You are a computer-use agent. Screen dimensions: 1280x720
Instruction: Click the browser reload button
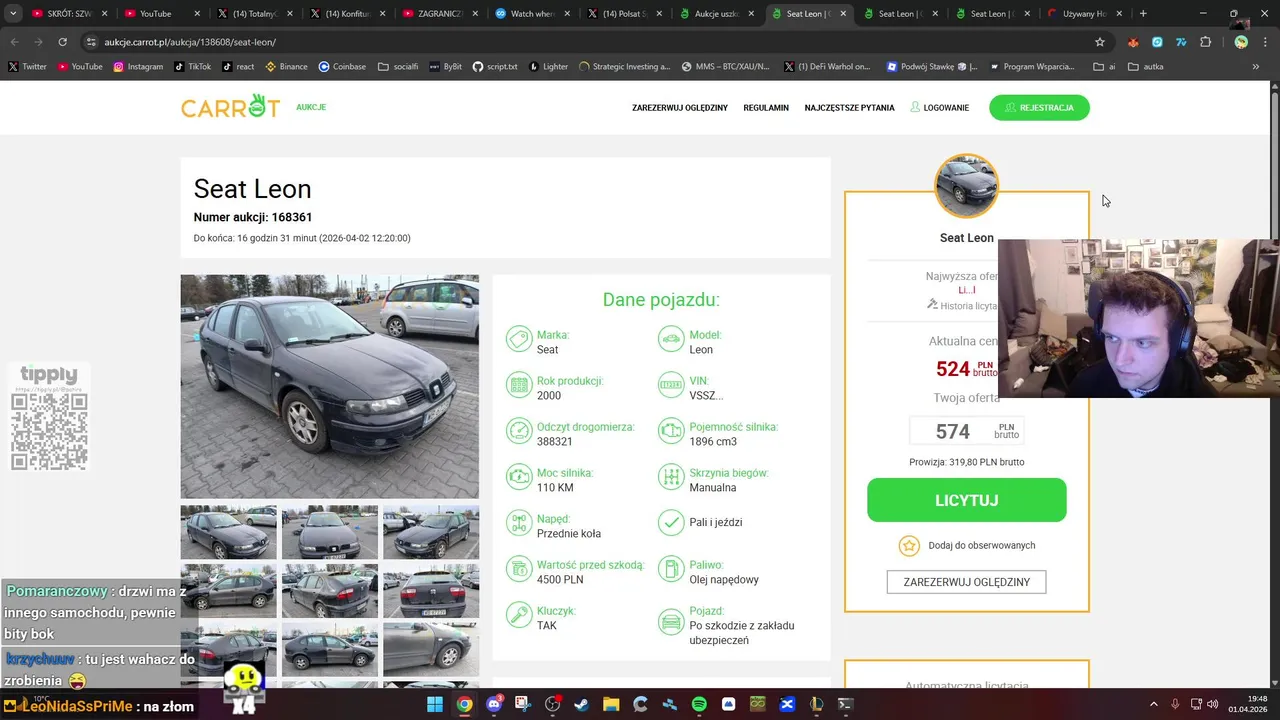click(x=62, y=42)
